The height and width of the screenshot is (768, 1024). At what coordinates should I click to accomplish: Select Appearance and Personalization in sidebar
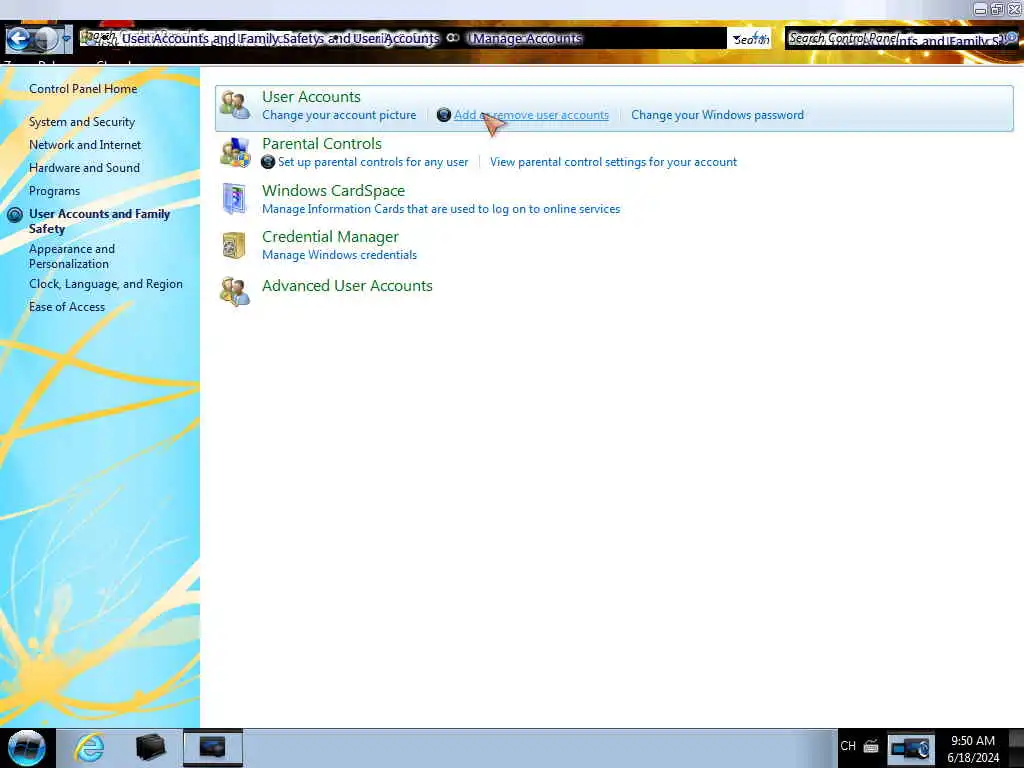pyautogui.click(x=72, y=256)
